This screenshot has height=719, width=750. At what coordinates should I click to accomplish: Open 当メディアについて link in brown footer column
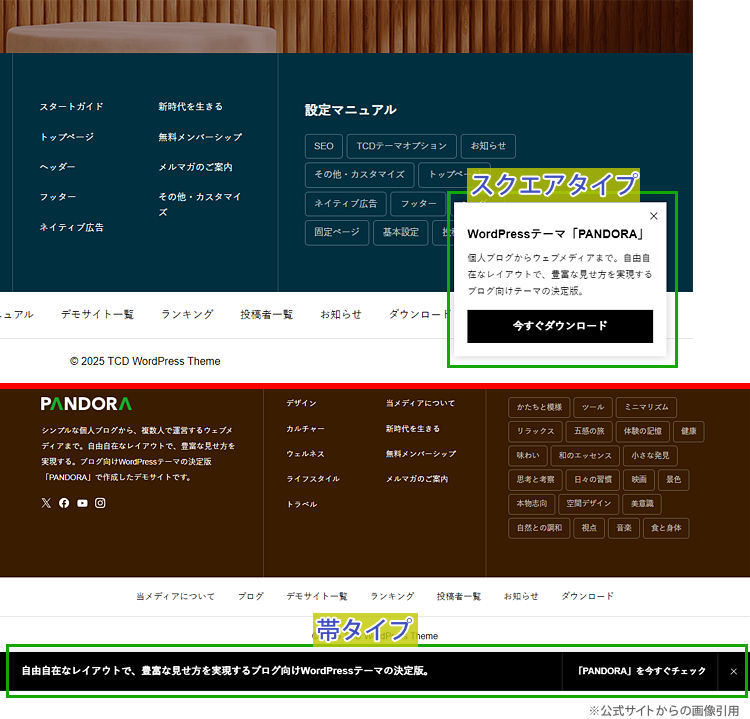tap(420, 403)
